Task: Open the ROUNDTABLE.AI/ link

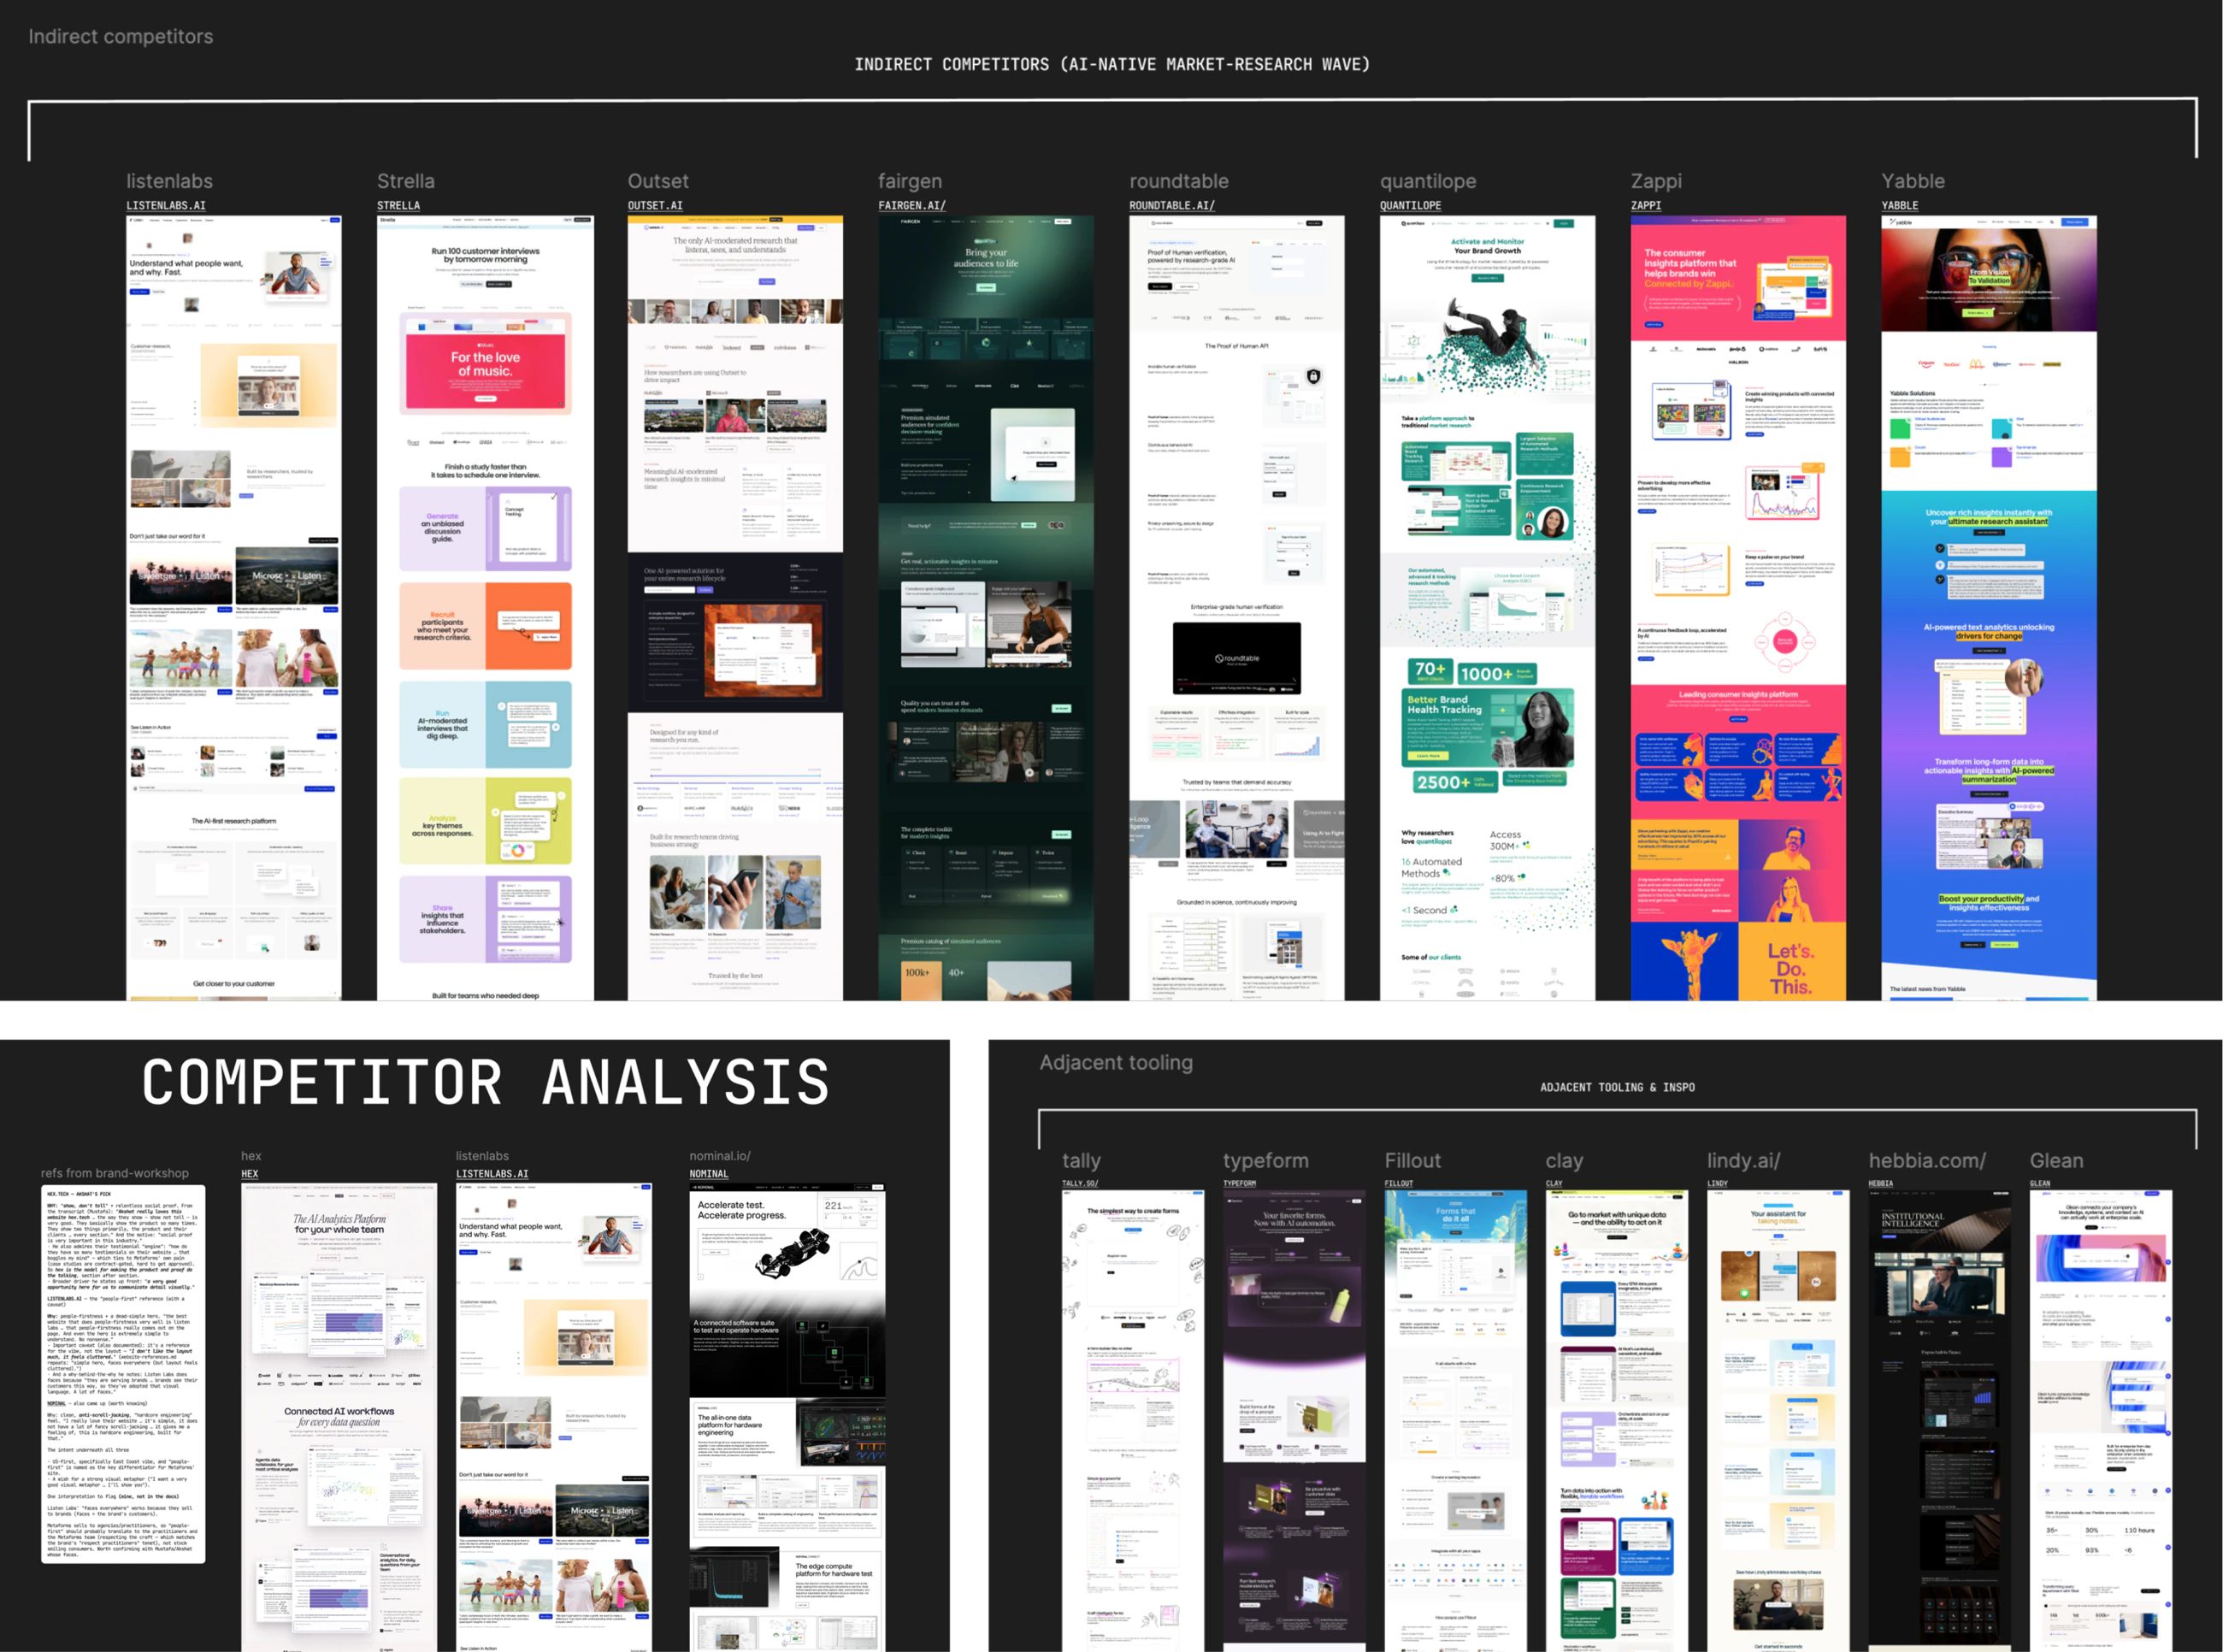Action: [x=1172, y=206]
